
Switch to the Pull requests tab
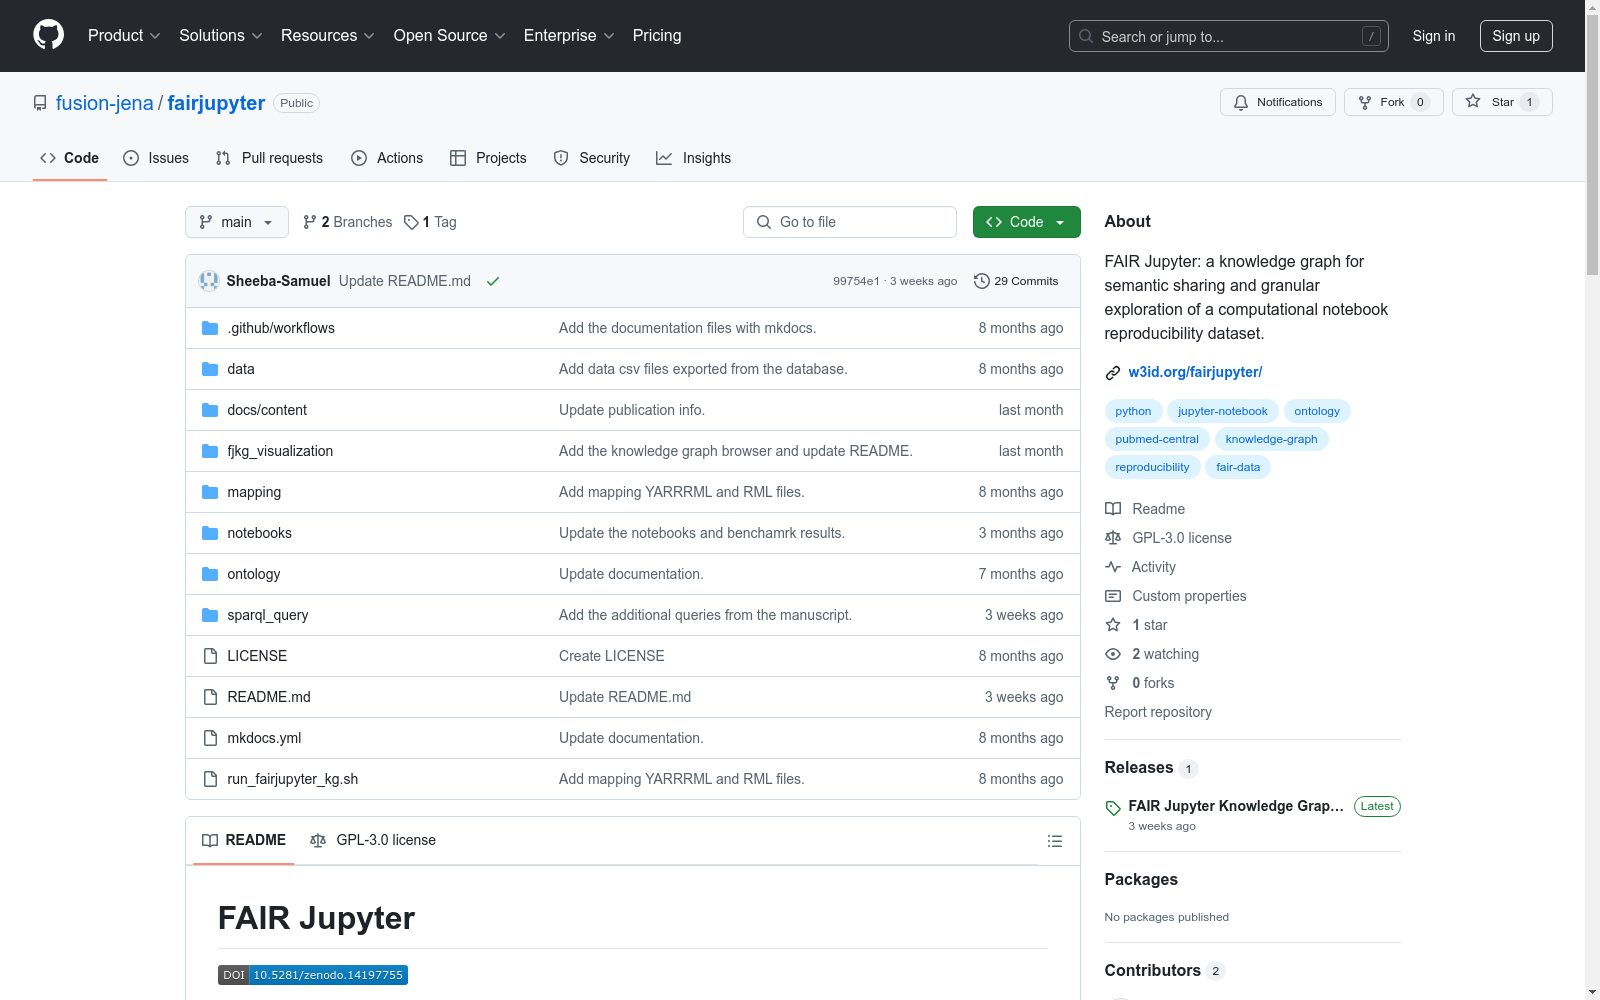(x=269, y=158)
